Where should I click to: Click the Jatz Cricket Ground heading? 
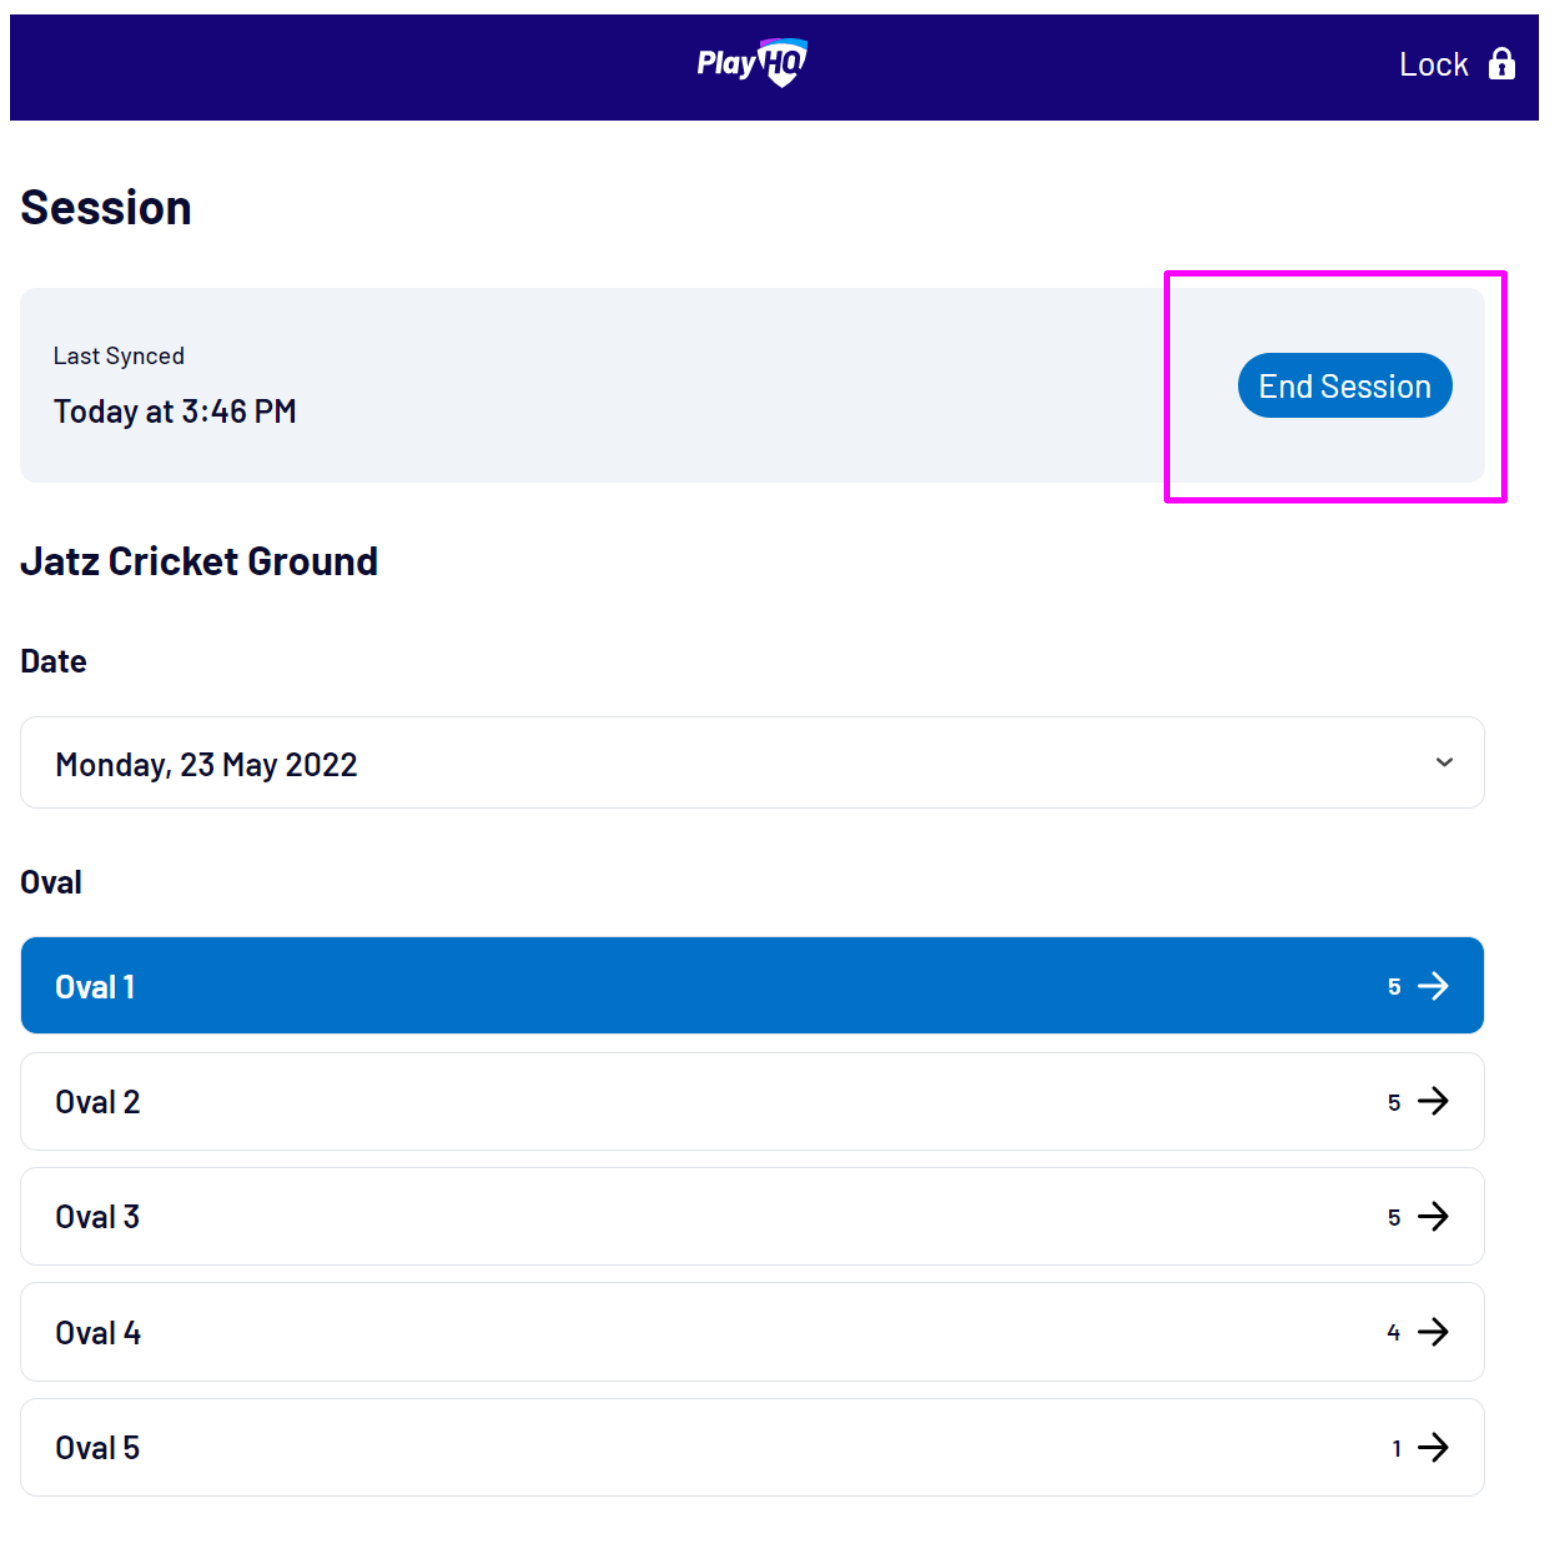pos(199,562)
